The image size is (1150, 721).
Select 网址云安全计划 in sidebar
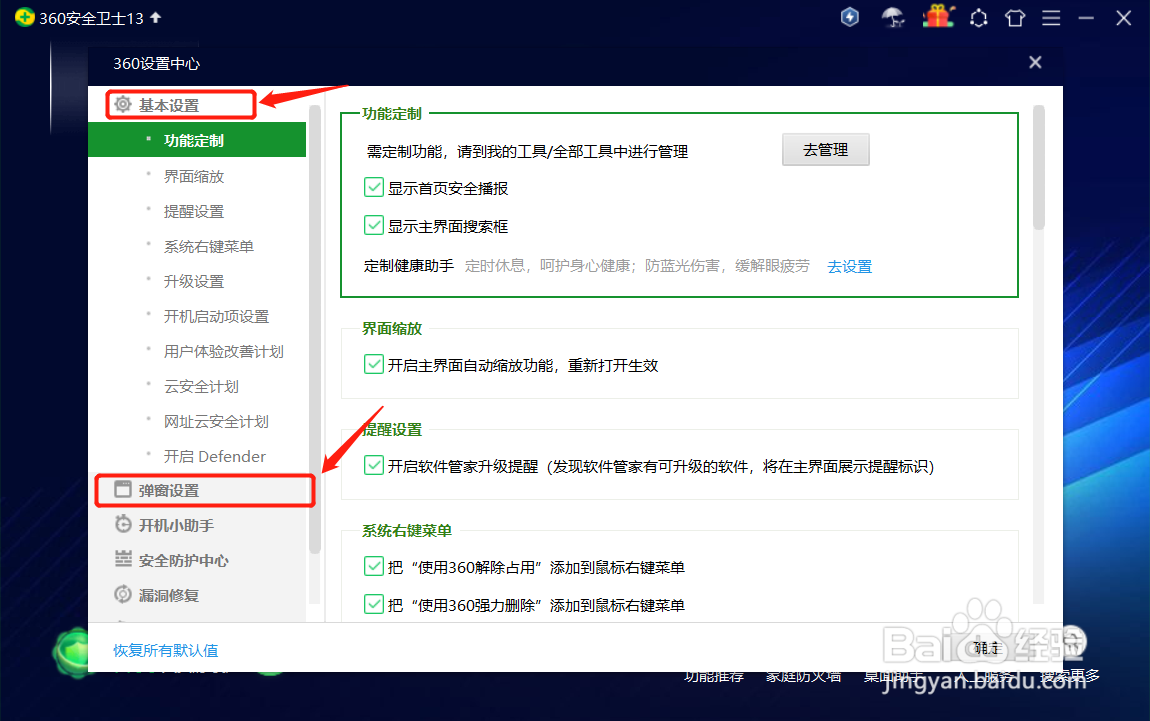(216, 422)
